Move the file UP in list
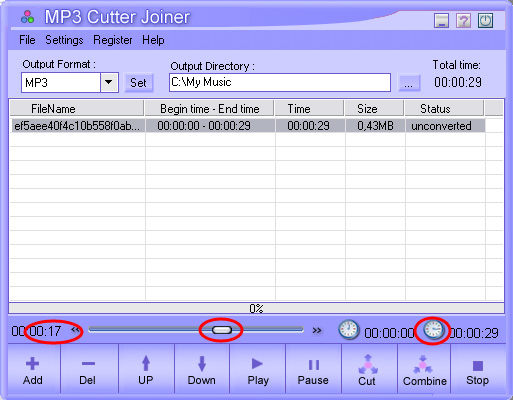Image resolution: width=513 pixels, height=400 pixels. [146, 369]
